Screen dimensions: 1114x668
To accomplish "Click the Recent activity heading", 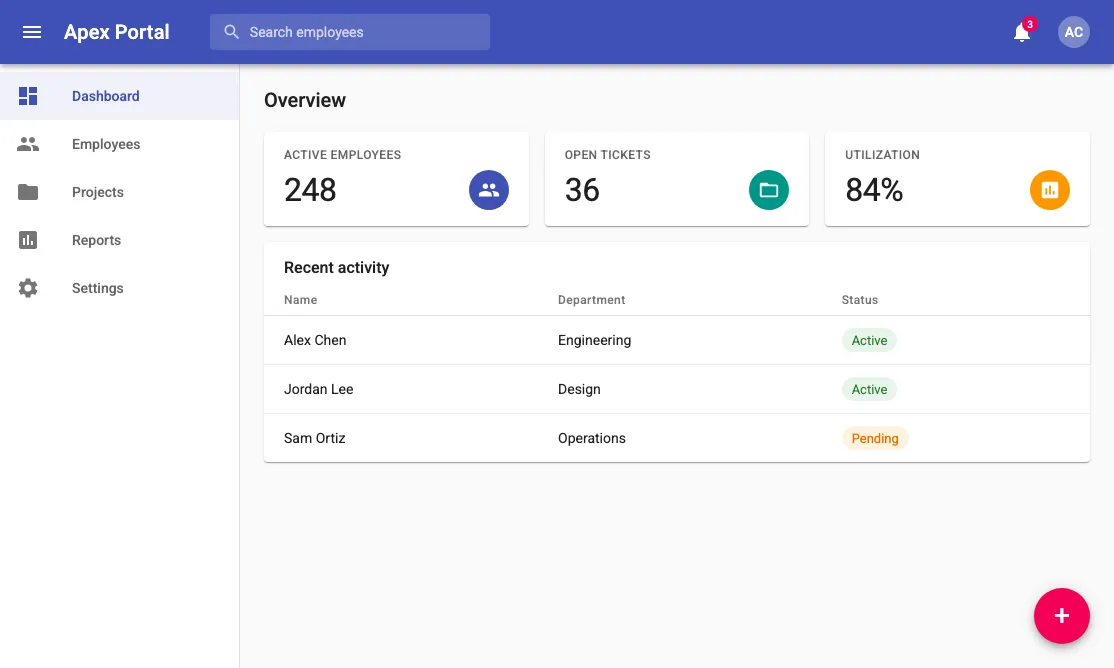I will point(336,267).
